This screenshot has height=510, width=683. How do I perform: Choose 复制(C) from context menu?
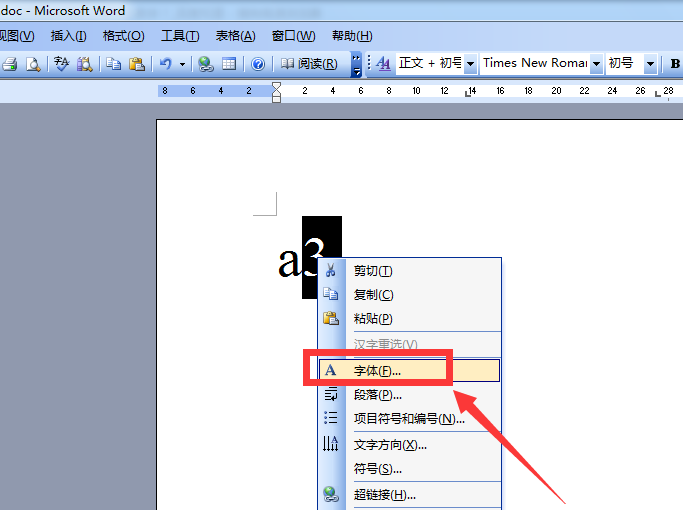point(409,295)
